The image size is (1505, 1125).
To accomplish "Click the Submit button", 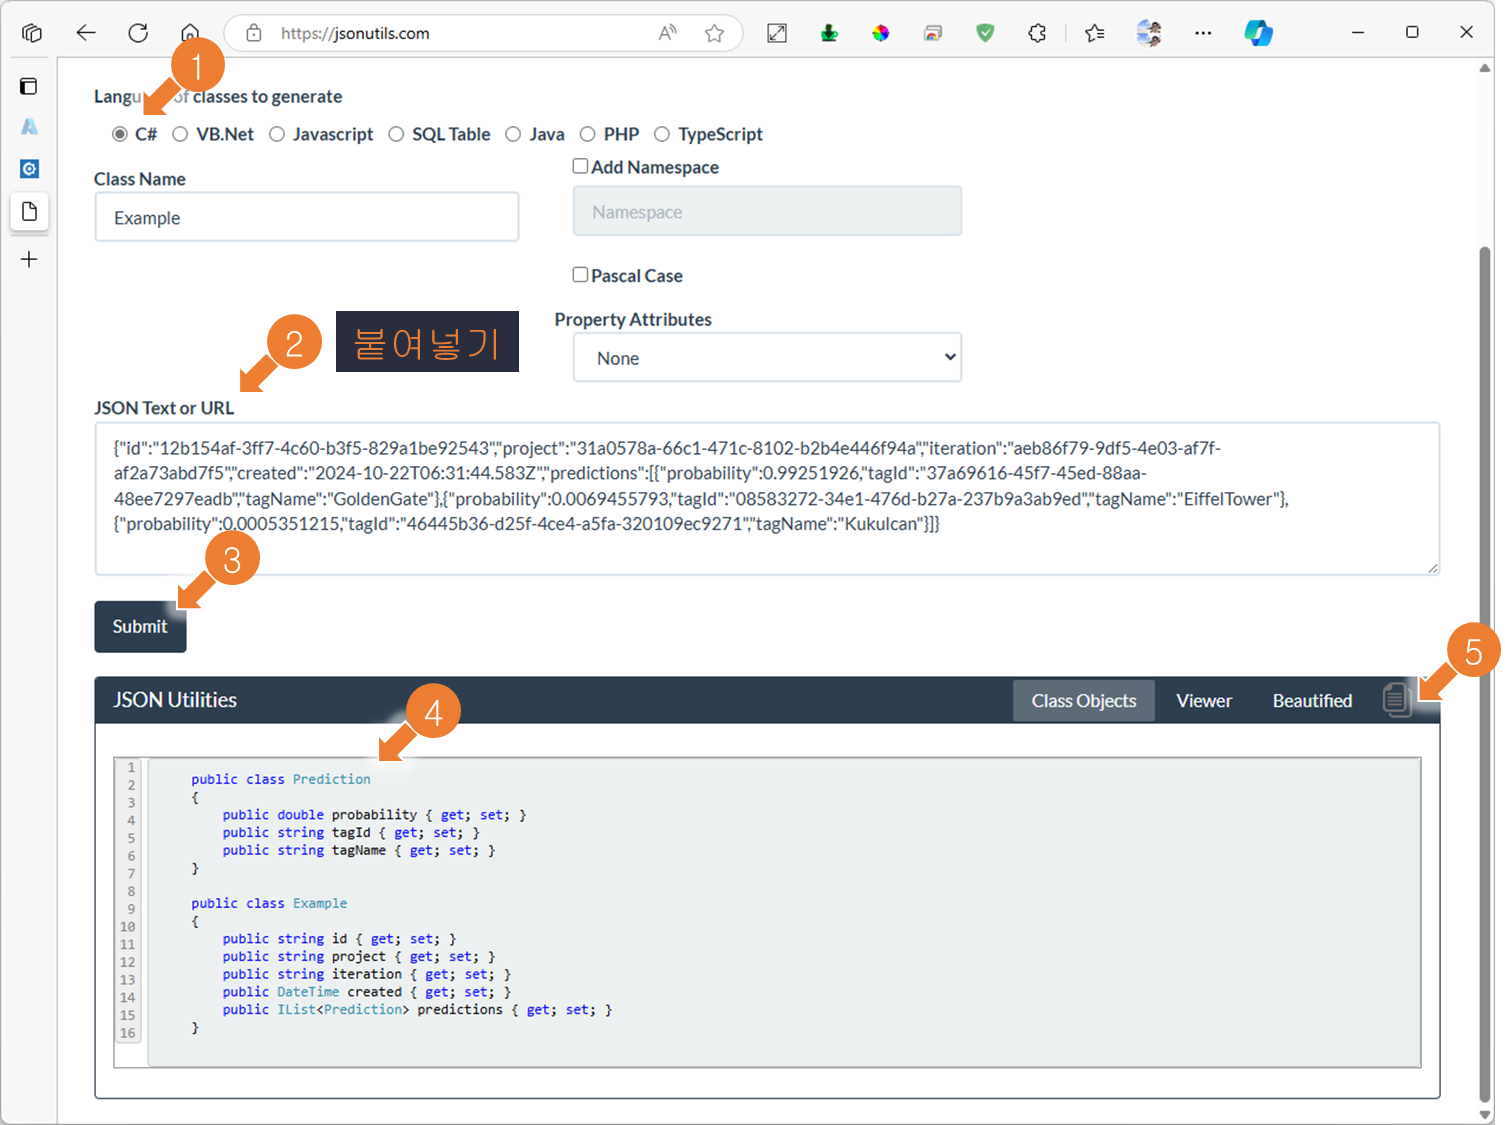I will [140, 627].
